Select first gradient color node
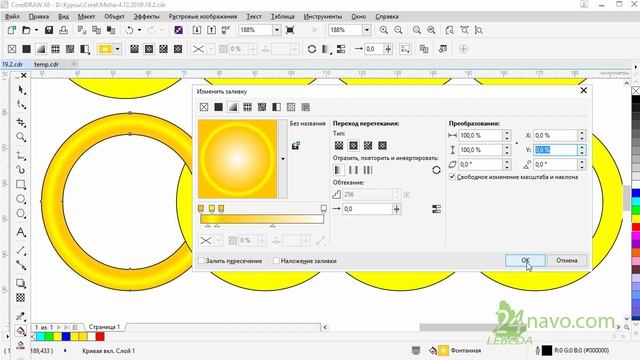640x360 pixels. (201, 209)
